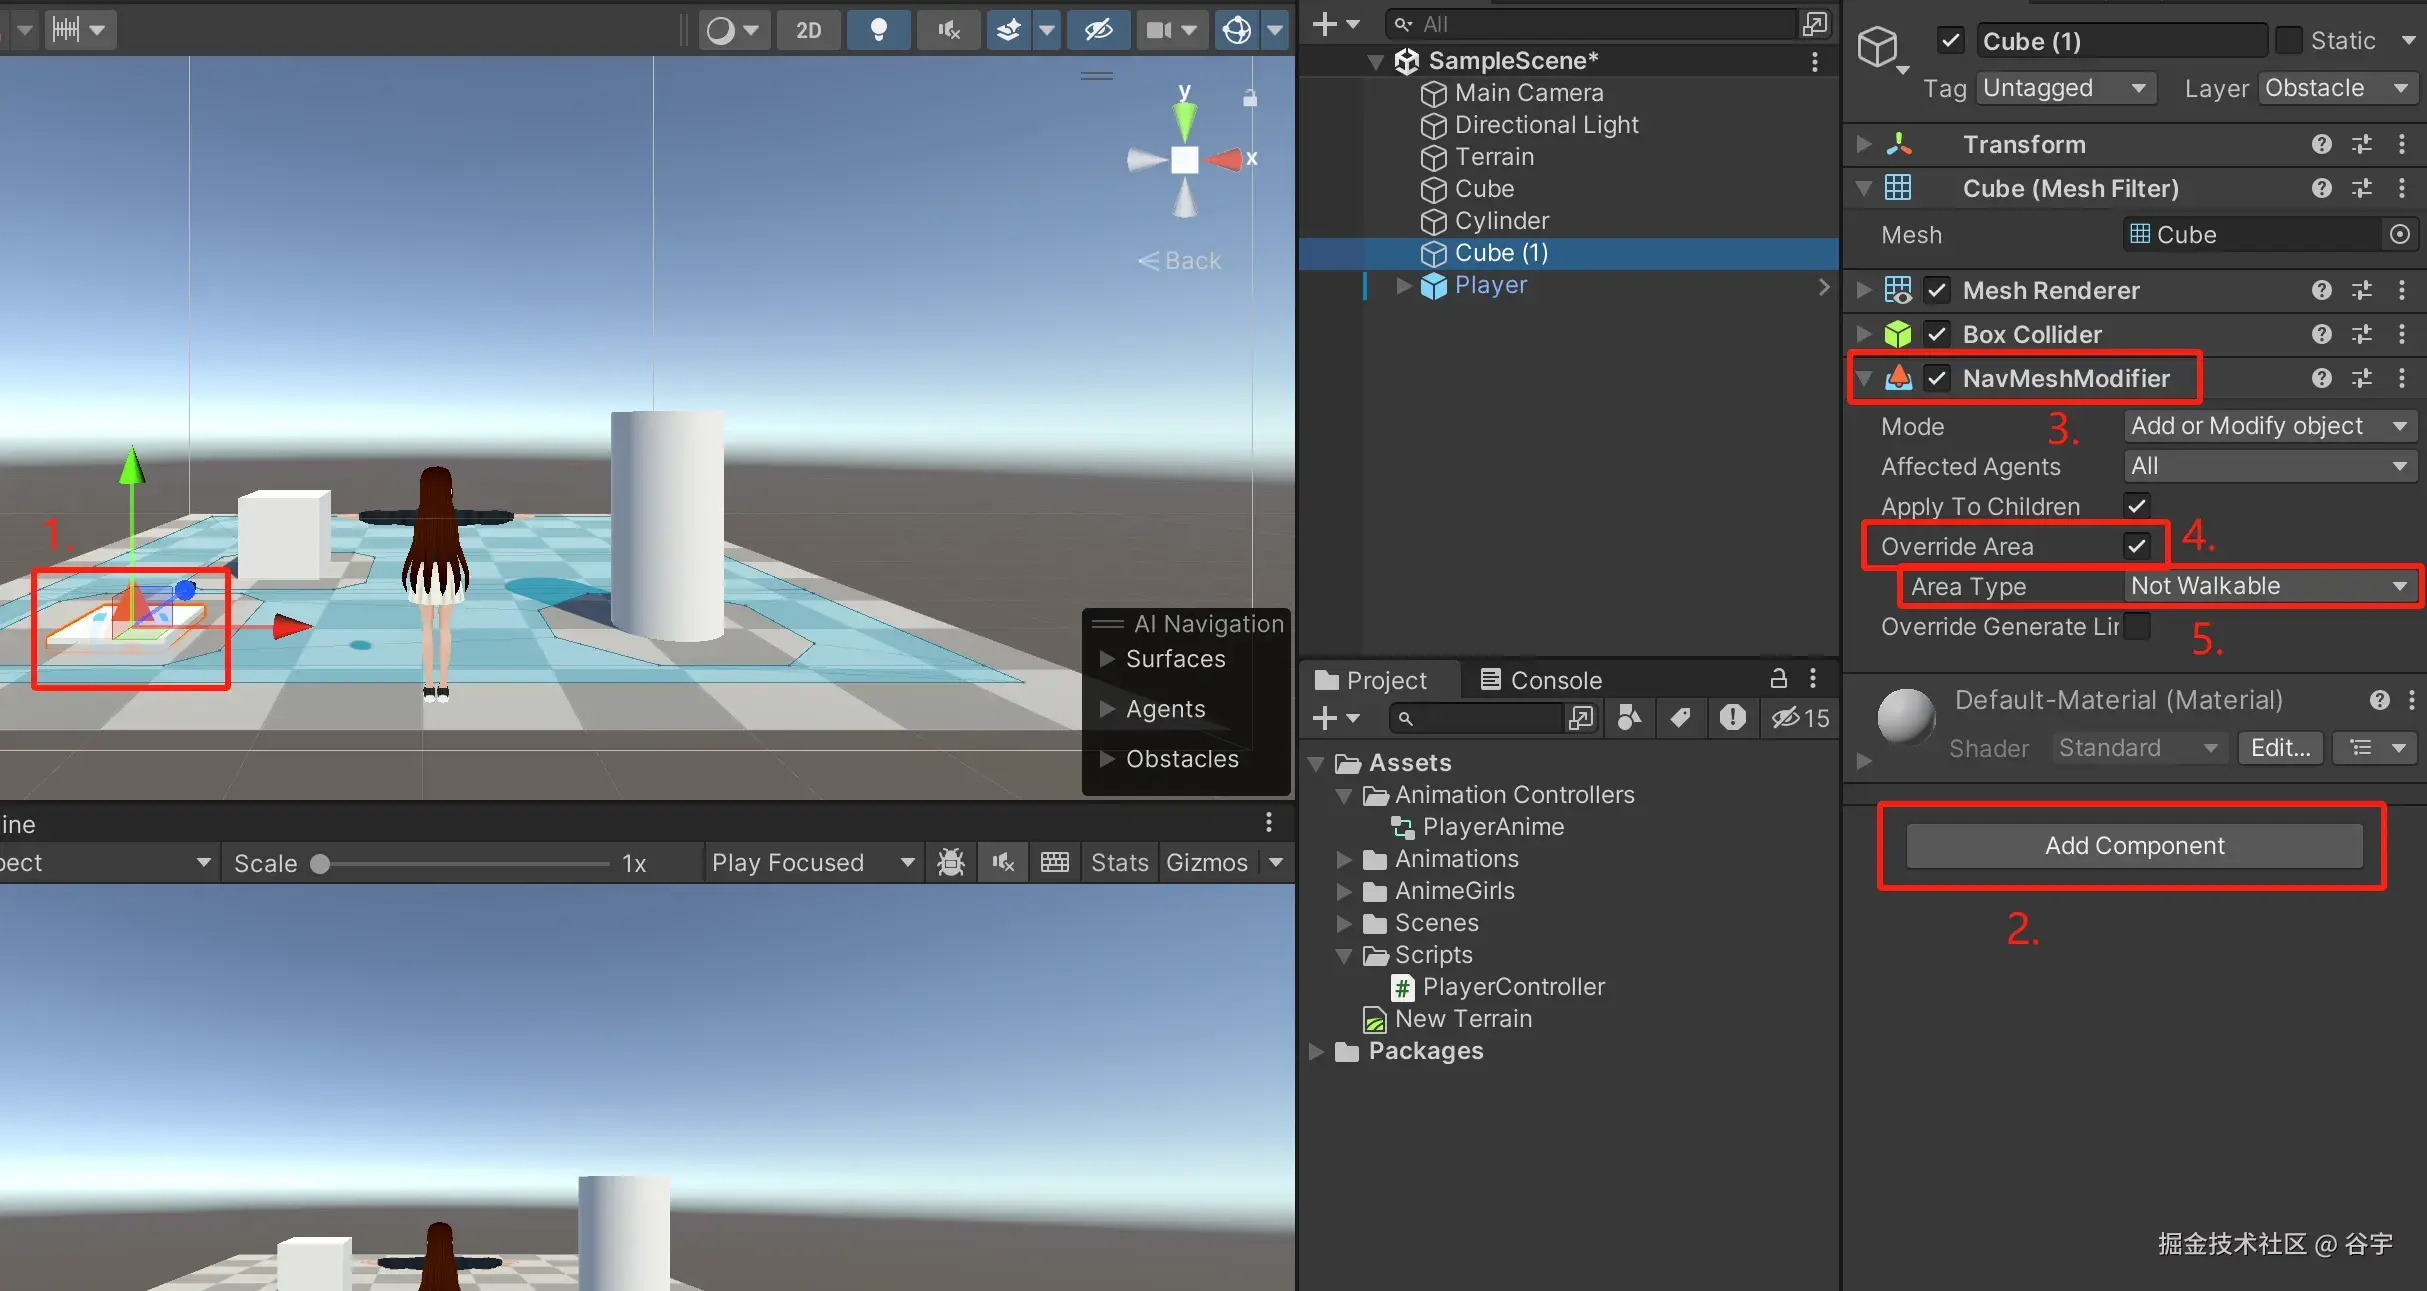Screen dimensions: 2427x1291
Task: Open NavMeshModifier help icon
Action: click(x=2321, y=378)
